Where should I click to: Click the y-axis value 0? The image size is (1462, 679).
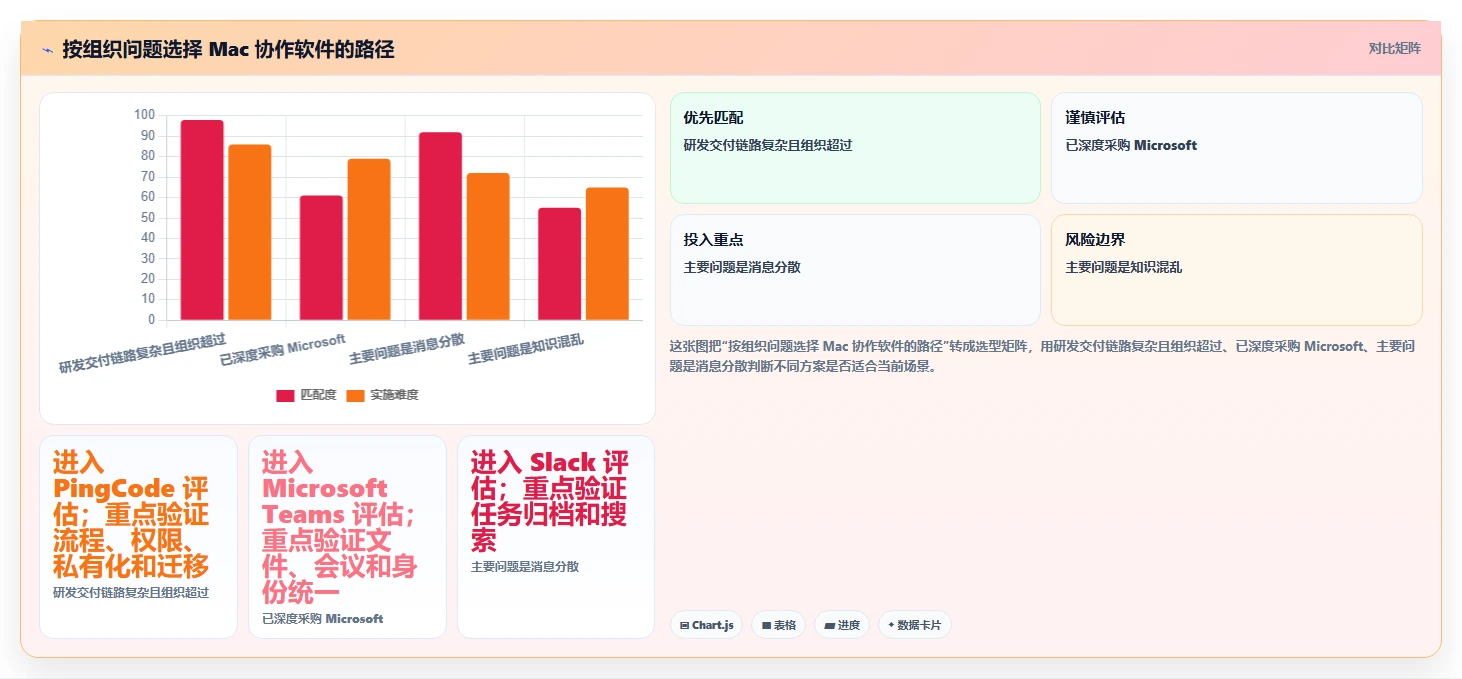152,320
